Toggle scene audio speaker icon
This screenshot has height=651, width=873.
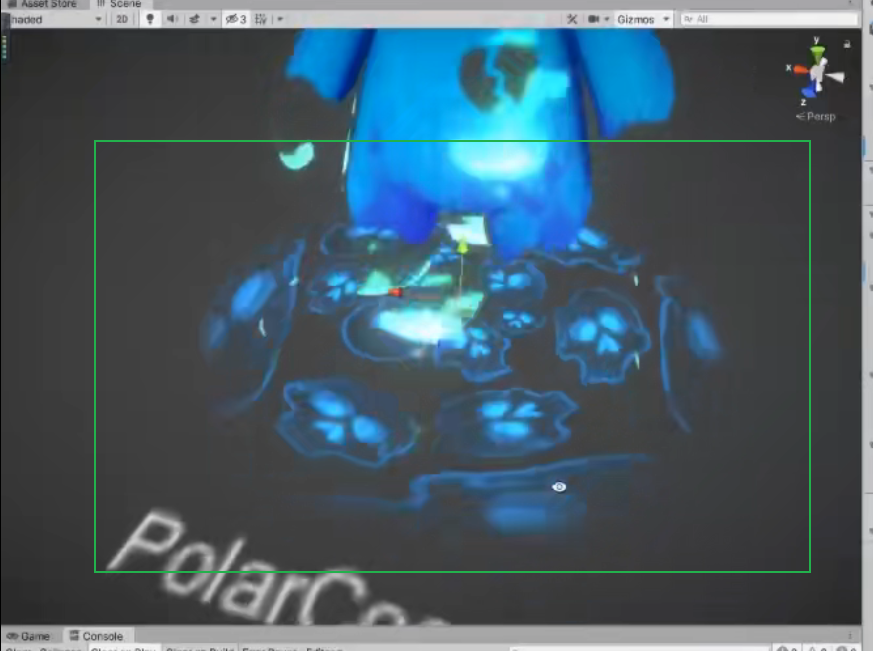coord(172,19)
